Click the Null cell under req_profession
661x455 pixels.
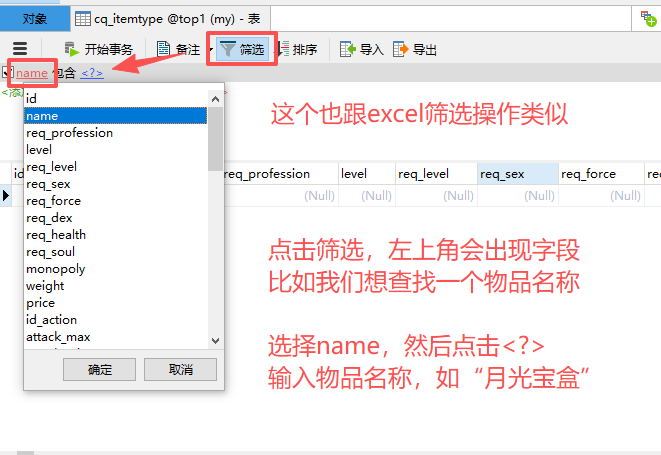coord(280,196)
